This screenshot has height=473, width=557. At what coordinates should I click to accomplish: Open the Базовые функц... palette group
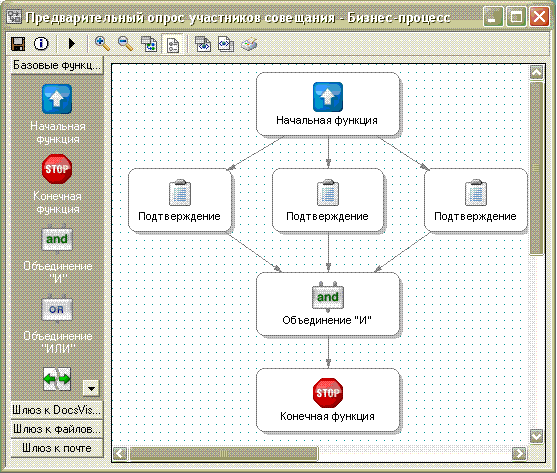57,66
